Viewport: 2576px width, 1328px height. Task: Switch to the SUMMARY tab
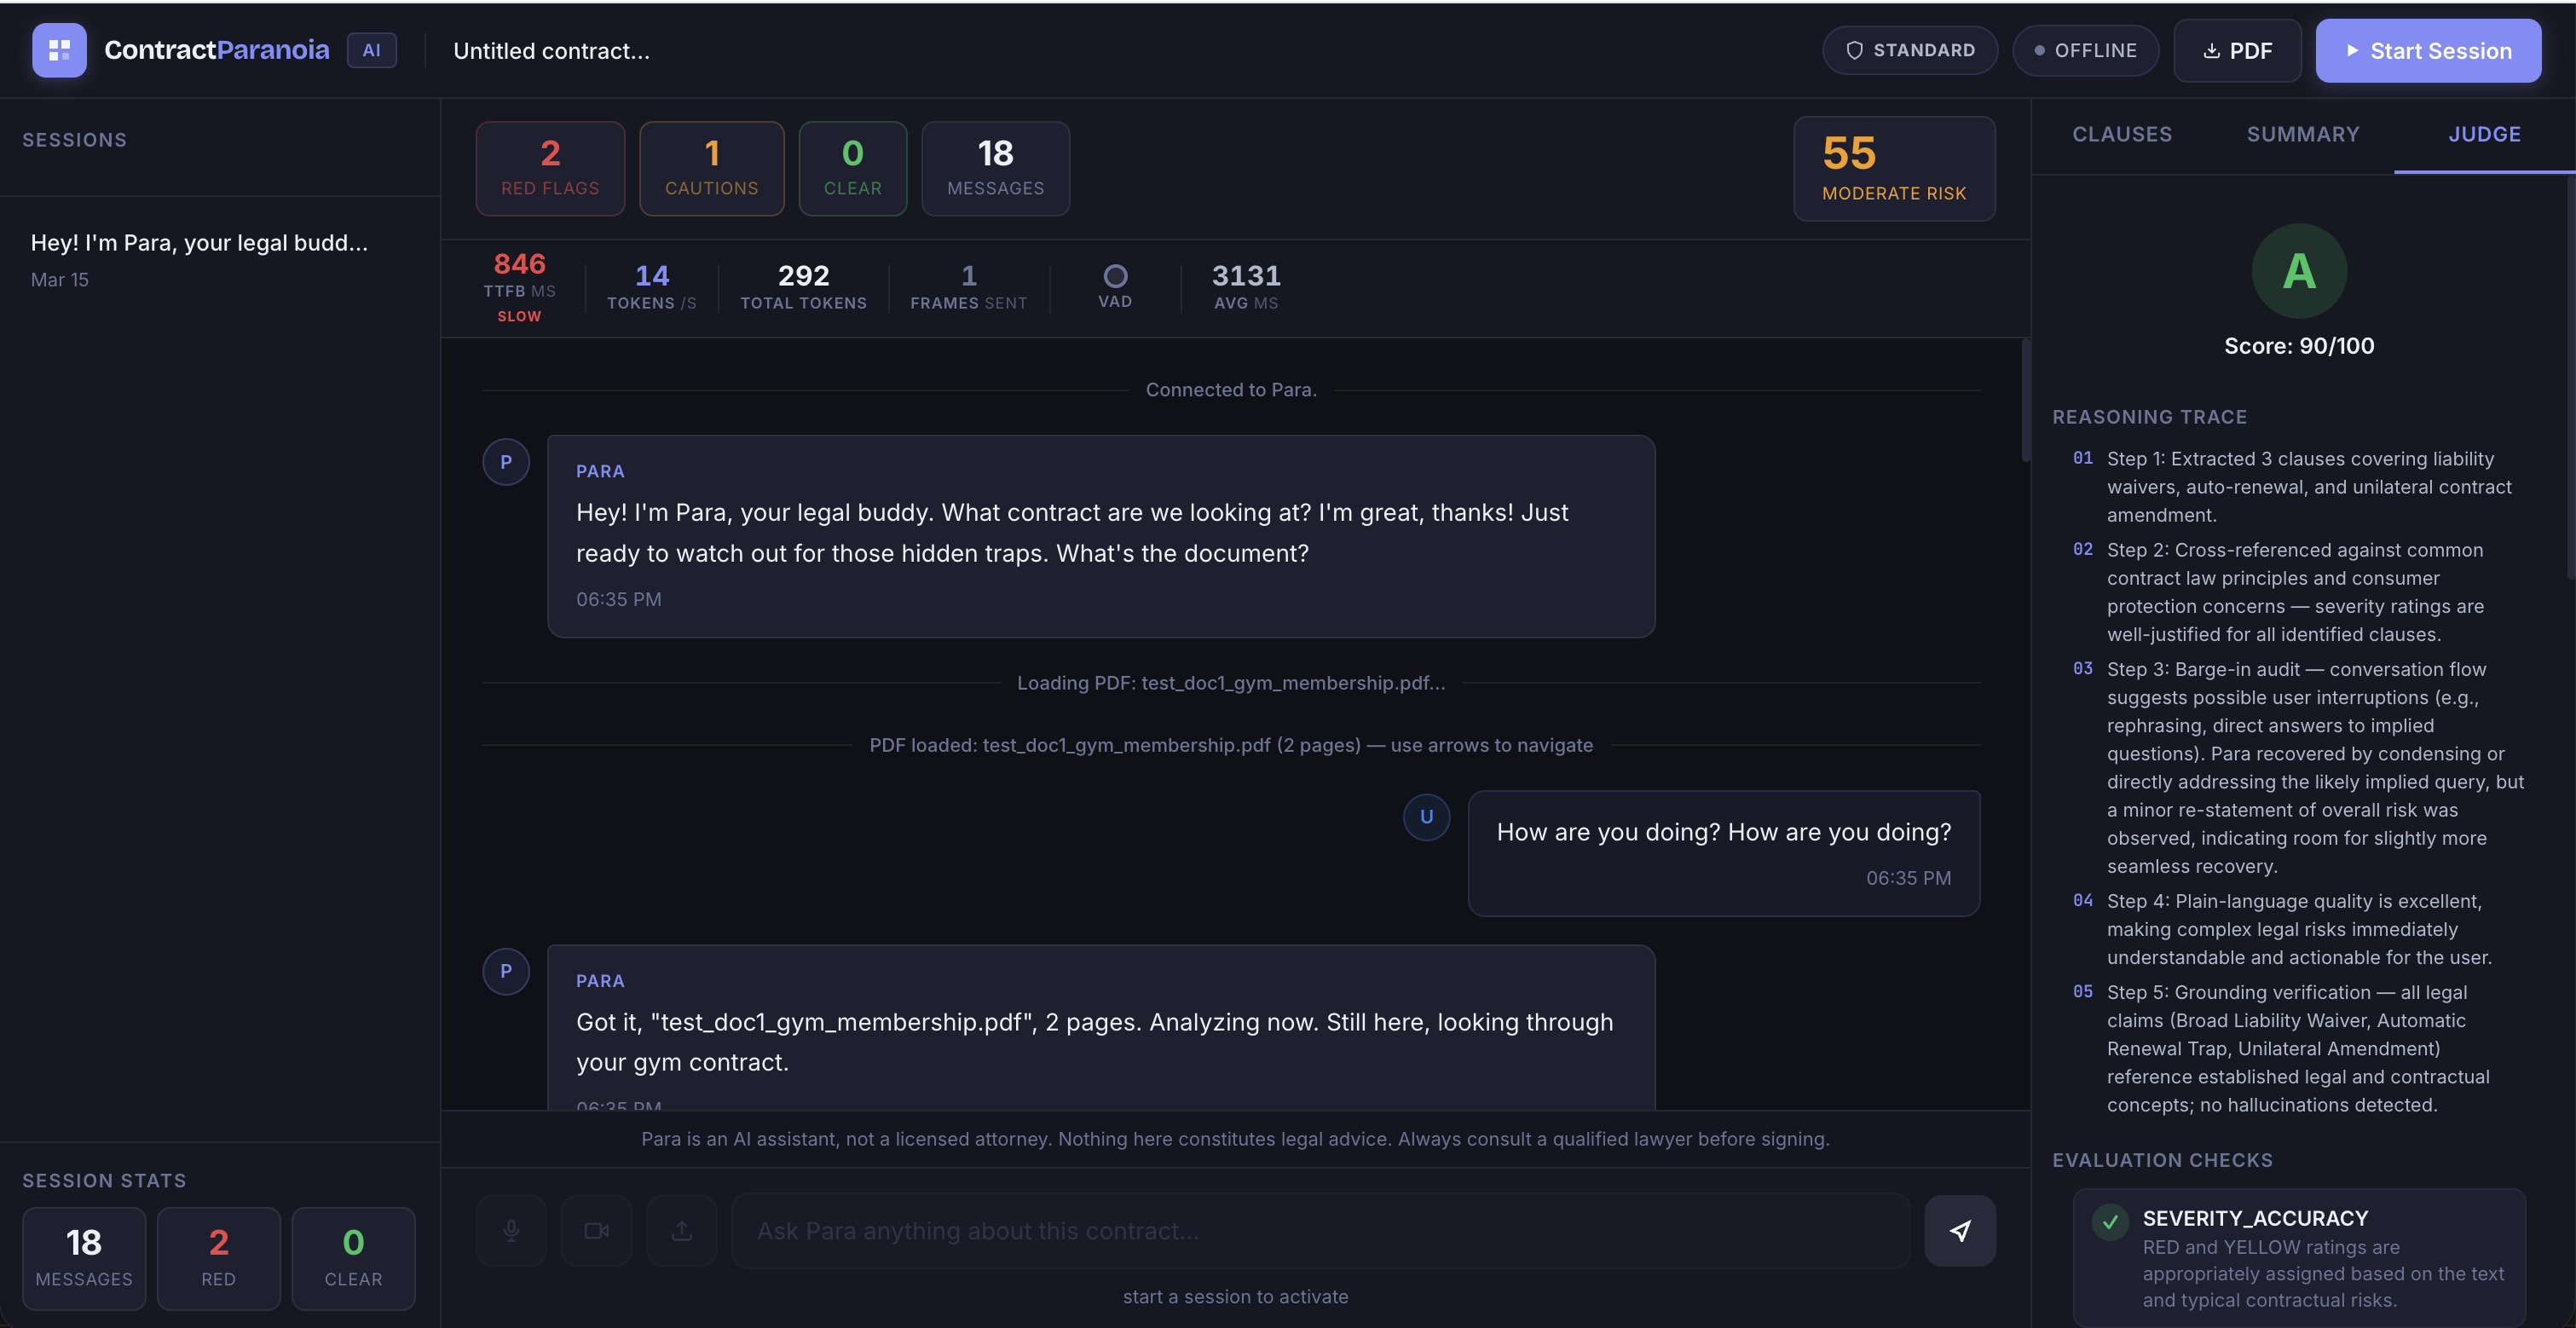click(2303, 133)
